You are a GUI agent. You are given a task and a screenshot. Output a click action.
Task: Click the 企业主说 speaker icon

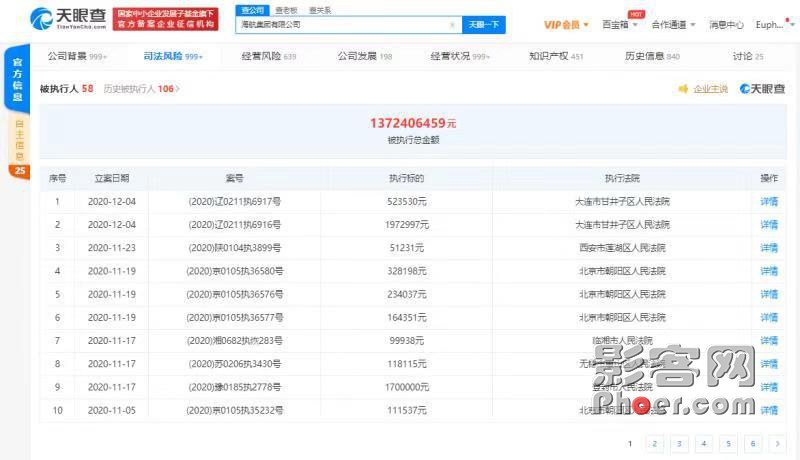point(683,89)
